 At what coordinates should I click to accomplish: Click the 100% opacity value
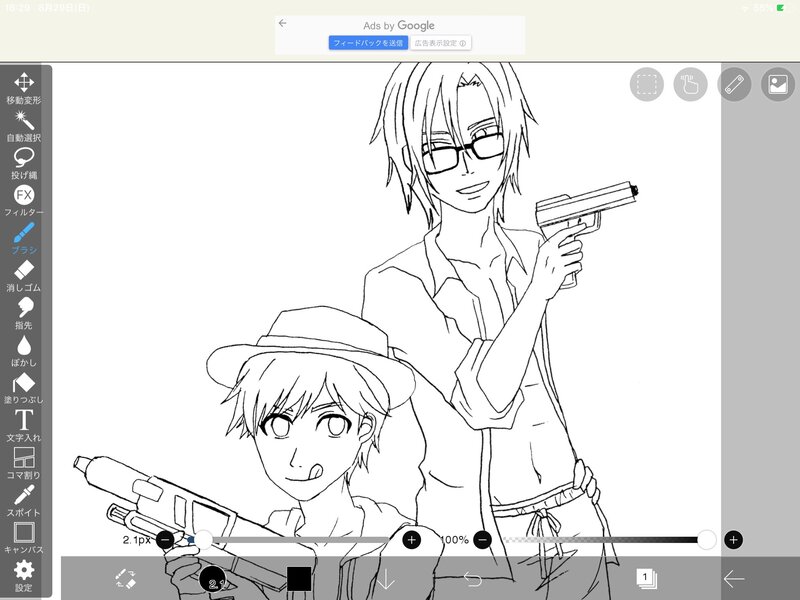coord(454,539)
